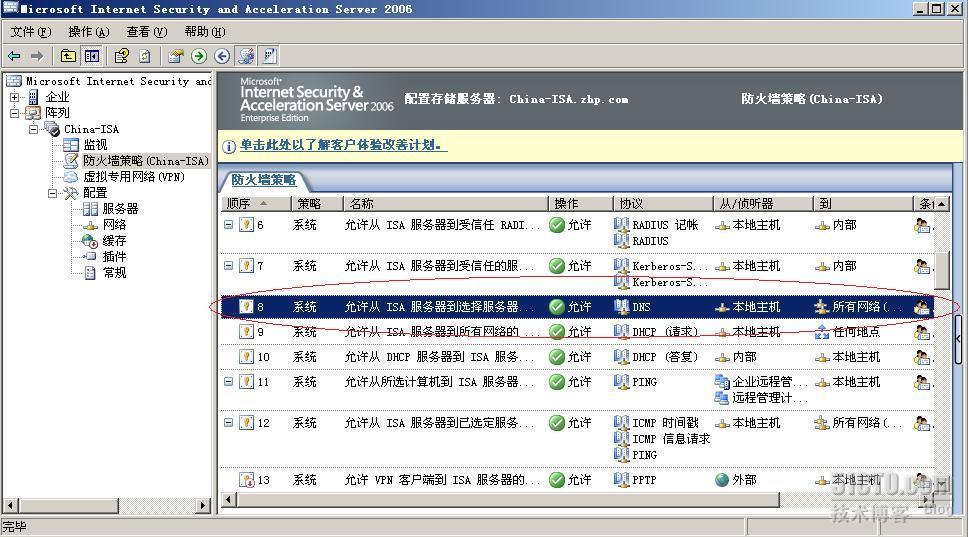Collapse the China-ISA tree node
968x537 pixels.
pyautogui.click(x=34, y=129)
